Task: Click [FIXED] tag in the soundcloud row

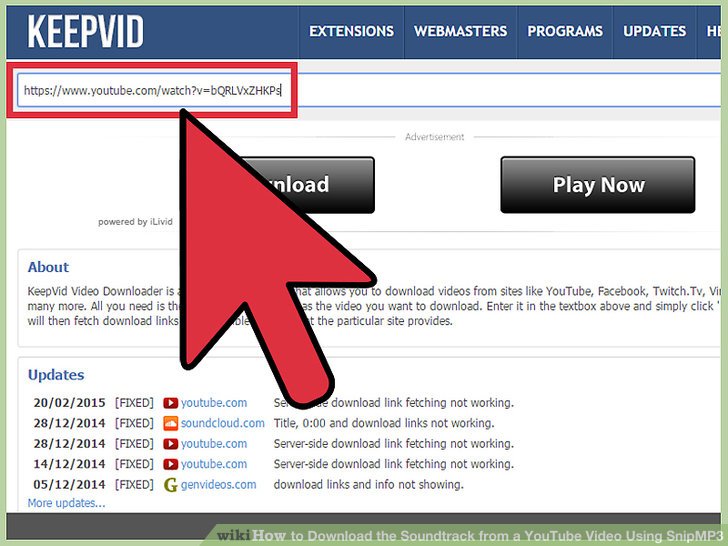Action: pyautogui.click(x=134, y=423)
